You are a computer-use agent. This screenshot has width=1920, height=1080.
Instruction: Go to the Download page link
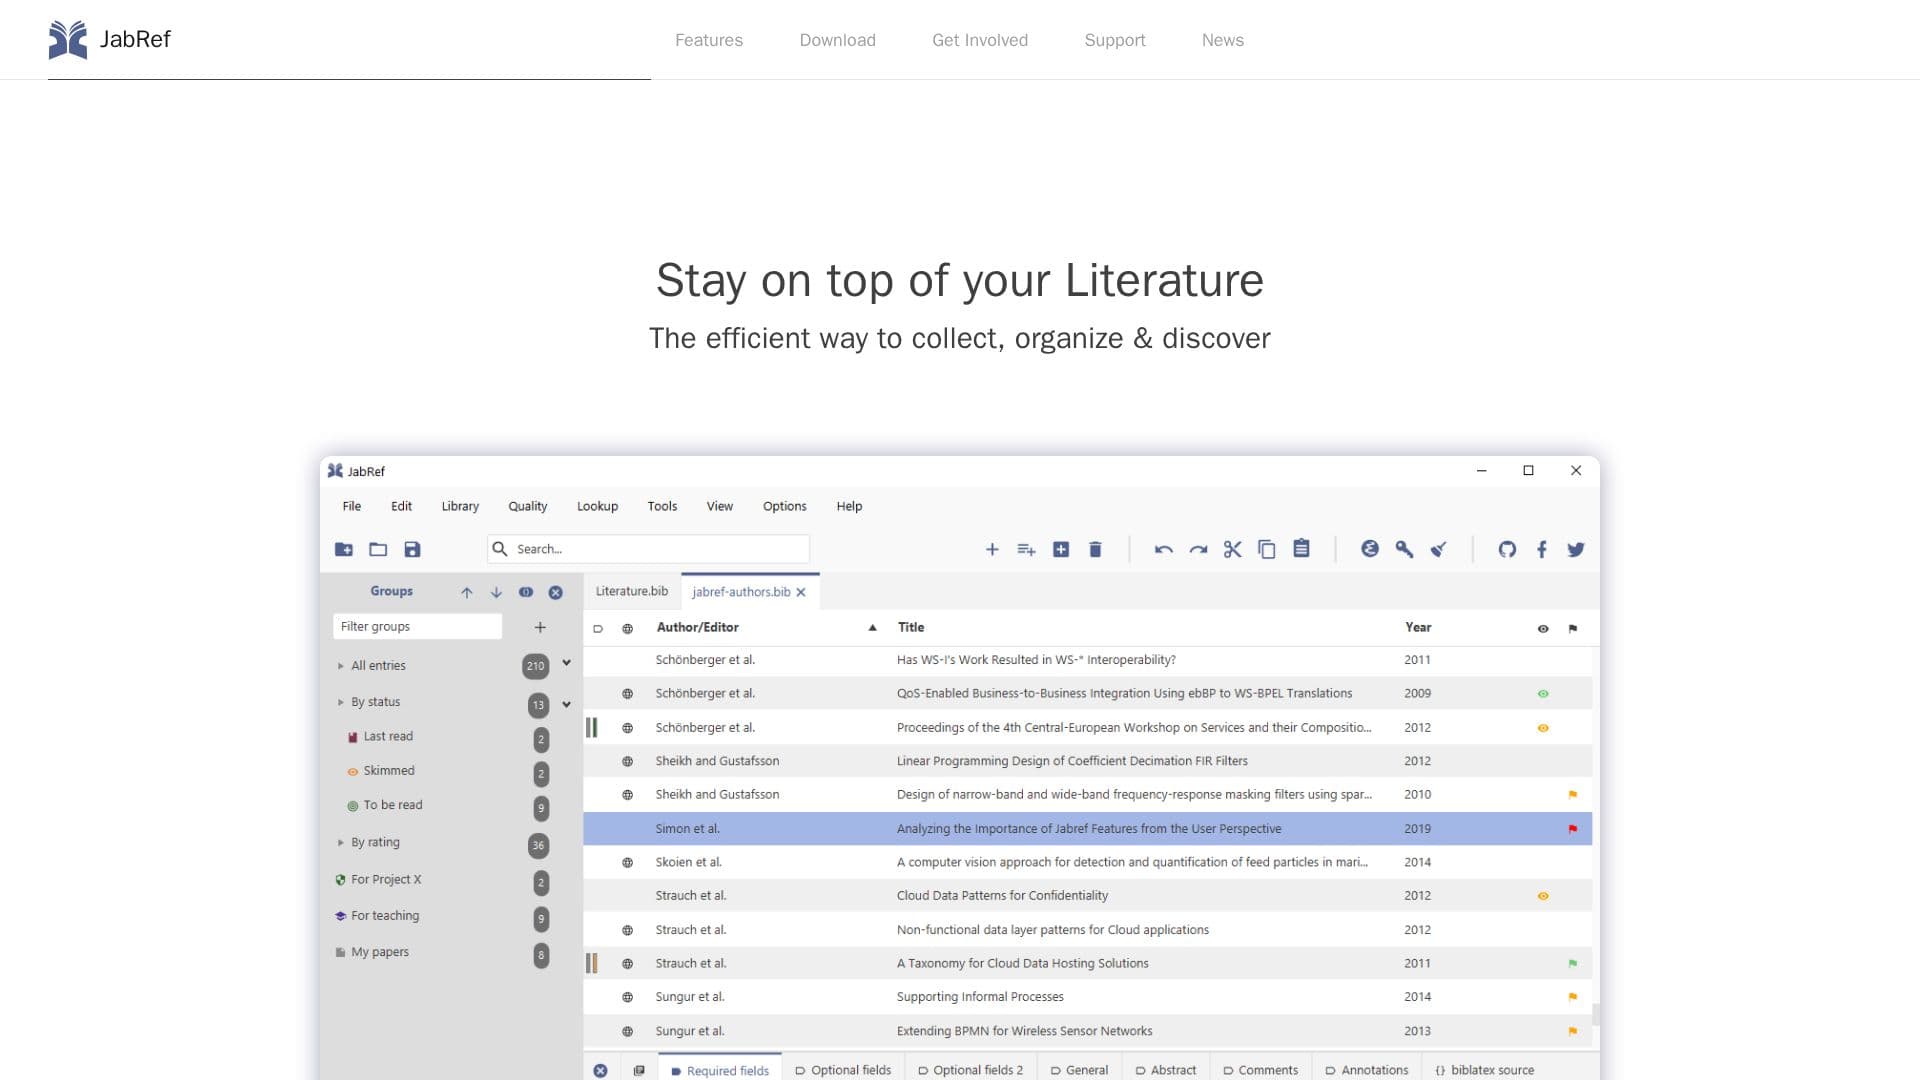pyautogui.click(x=837, y=40)
